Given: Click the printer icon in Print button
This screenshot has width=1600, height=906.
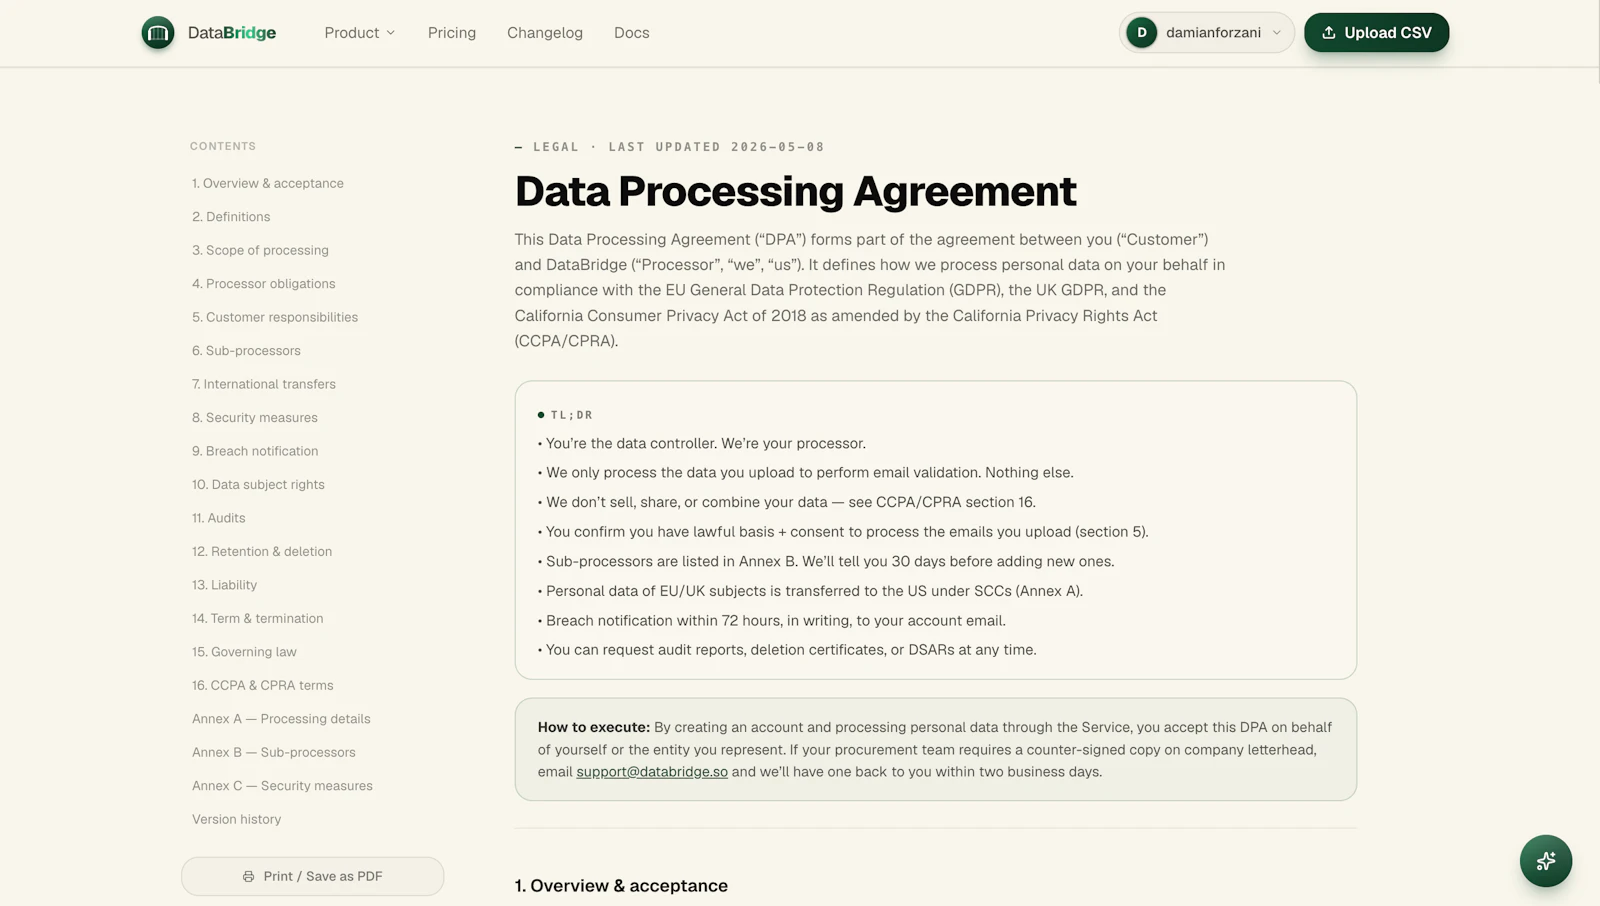Looking at the screenshot, I should click(x=248, y=877).
